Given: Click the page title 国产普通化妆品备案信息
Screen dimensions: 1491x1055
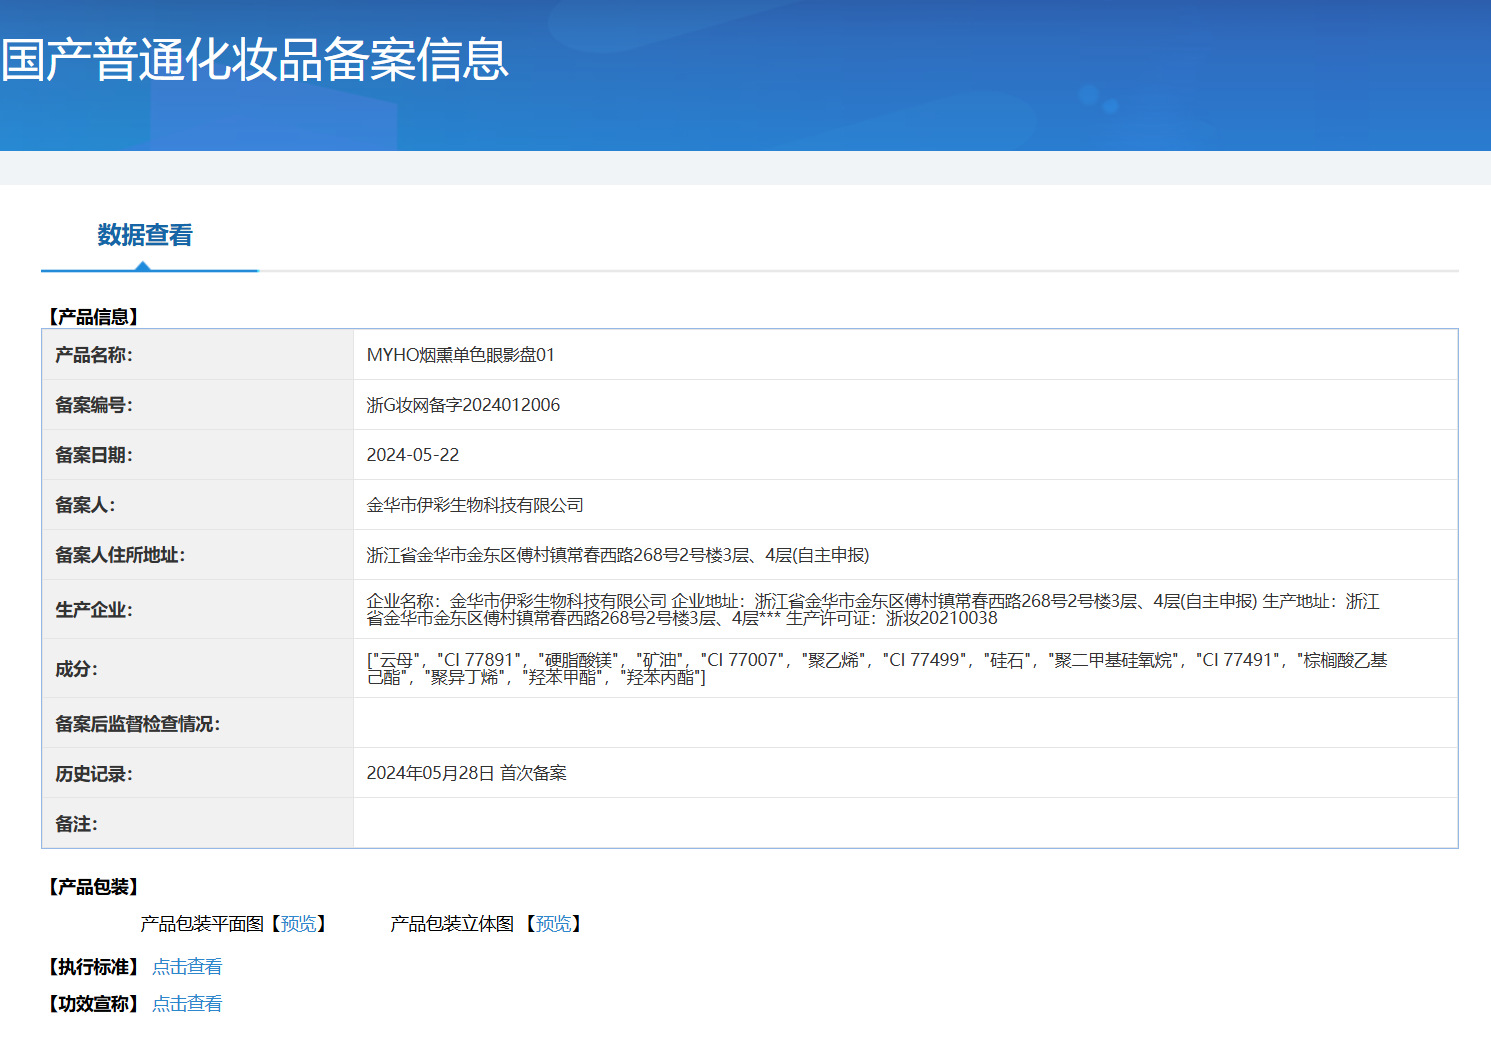Looking at the screenshot, I should point(255,59).
